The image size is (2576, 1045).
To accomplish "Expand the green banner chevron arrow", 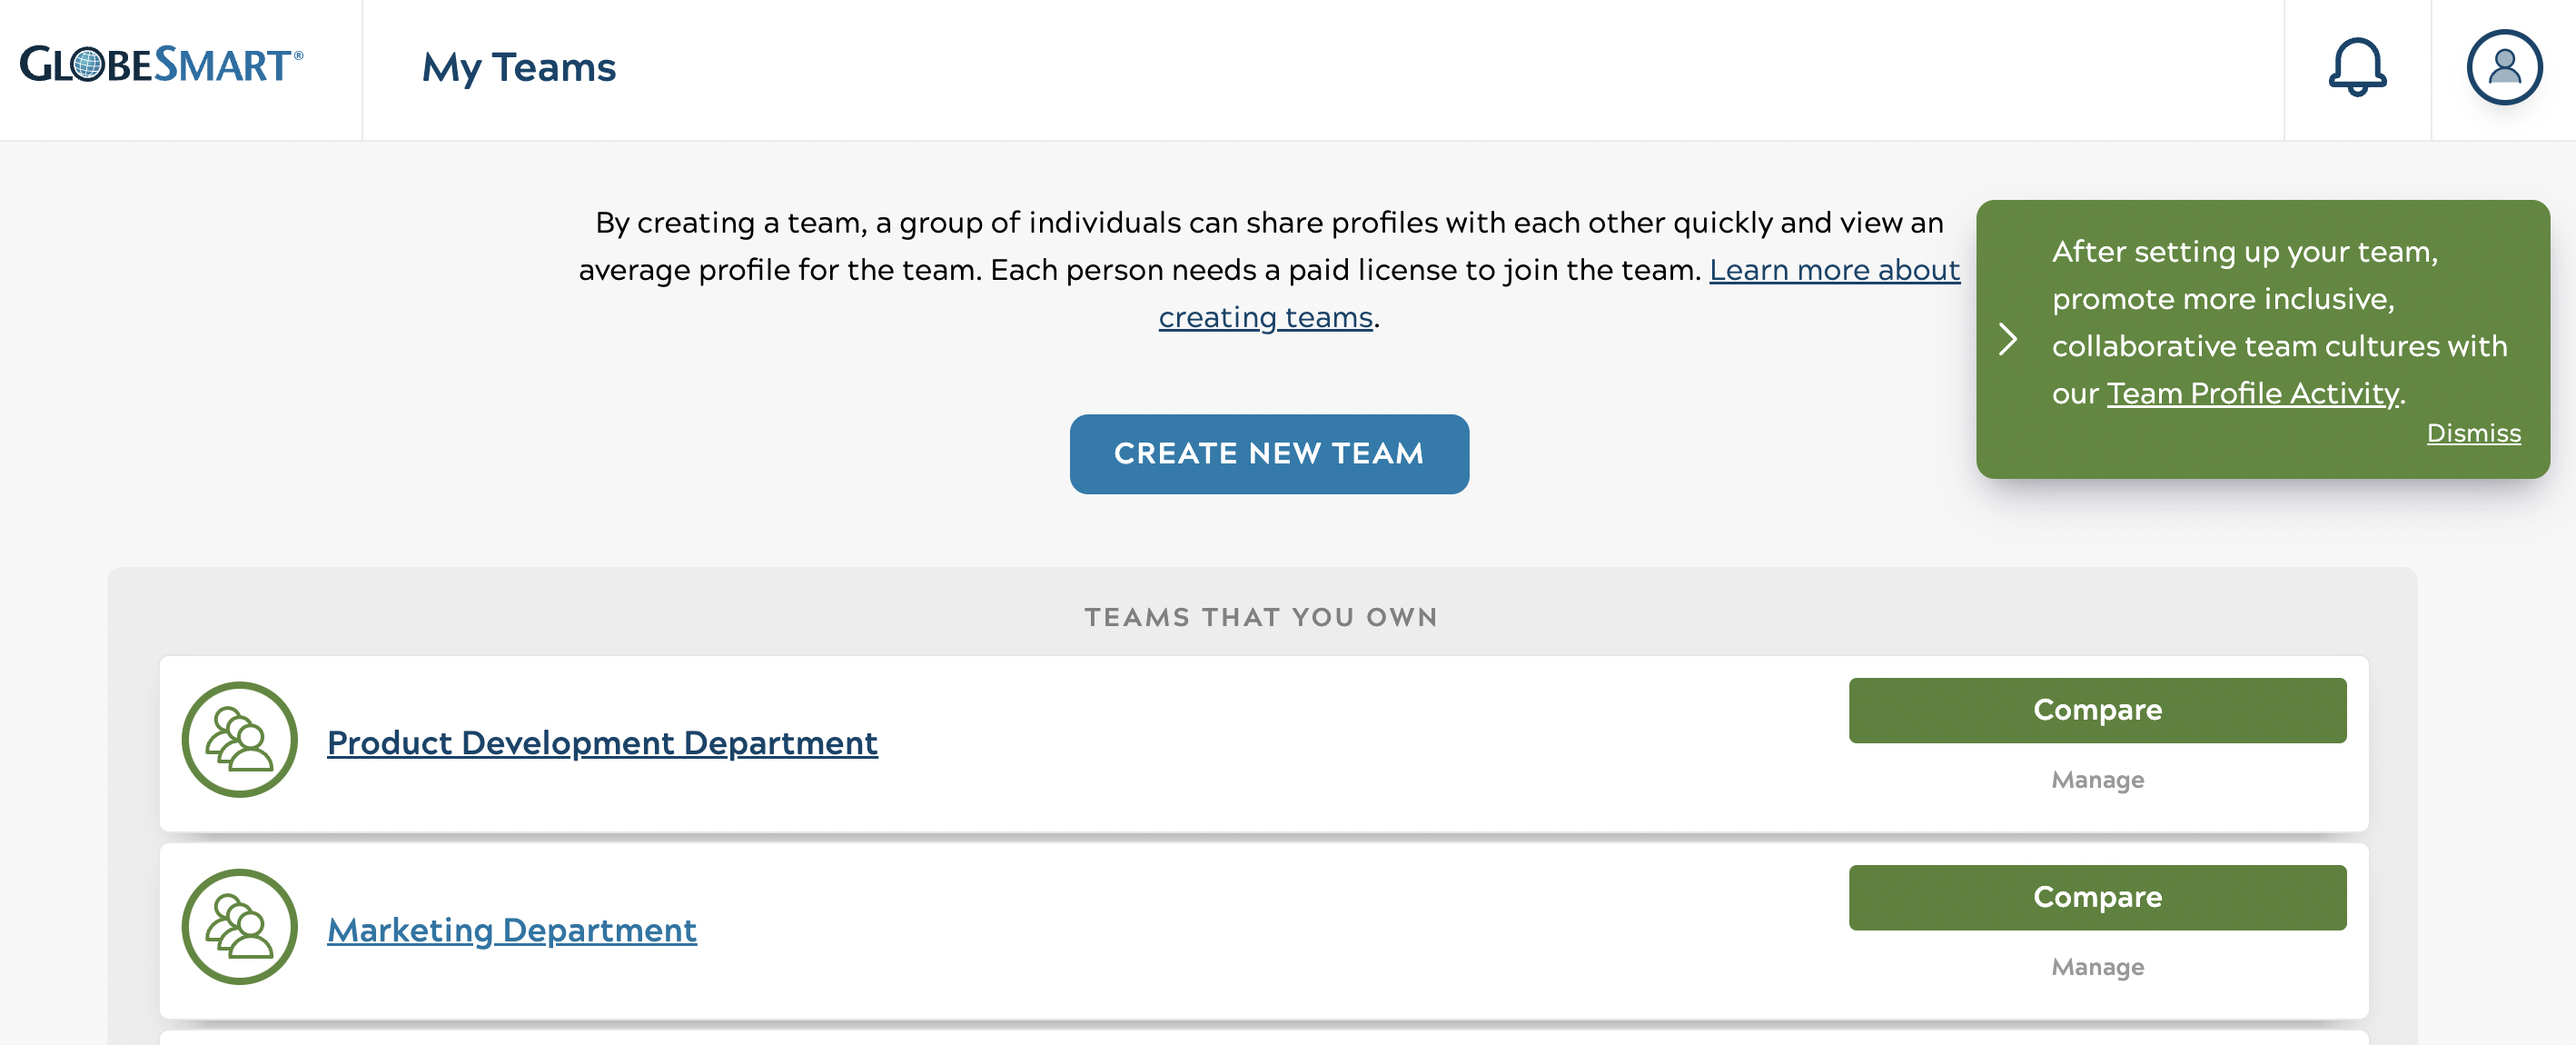I will [x=2007, y=339].
